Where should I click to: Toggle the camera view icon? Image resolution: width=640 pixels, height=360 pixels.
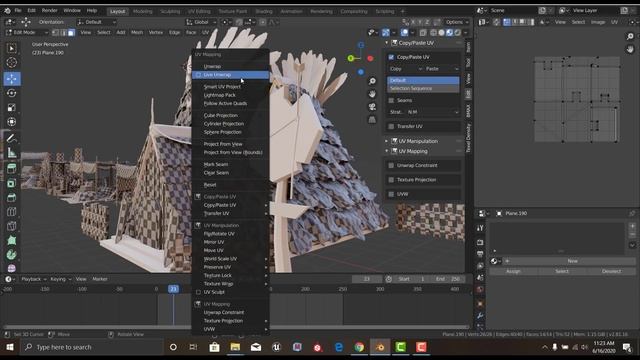click(372, 107)
